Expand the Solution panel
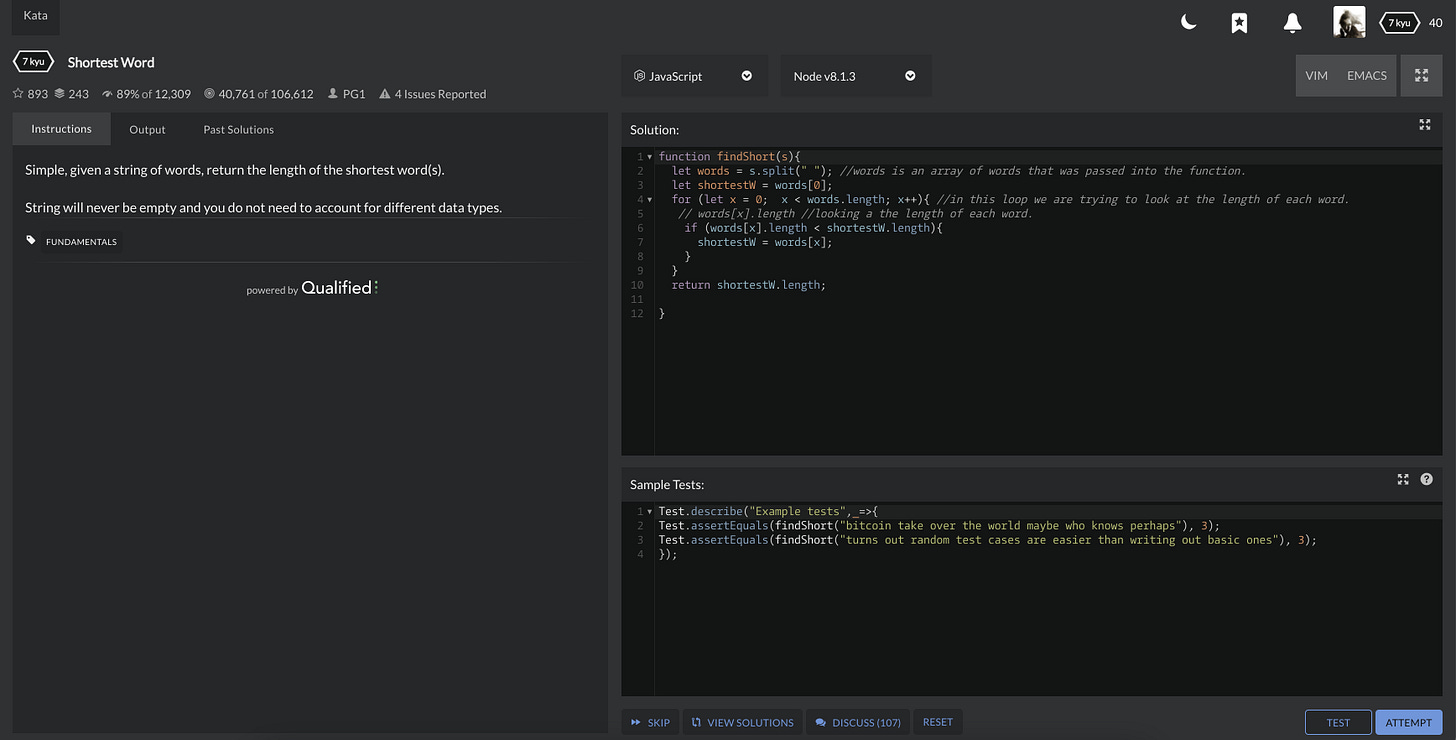Viewport: 1456px width, 740px height. click(1425, 125)
